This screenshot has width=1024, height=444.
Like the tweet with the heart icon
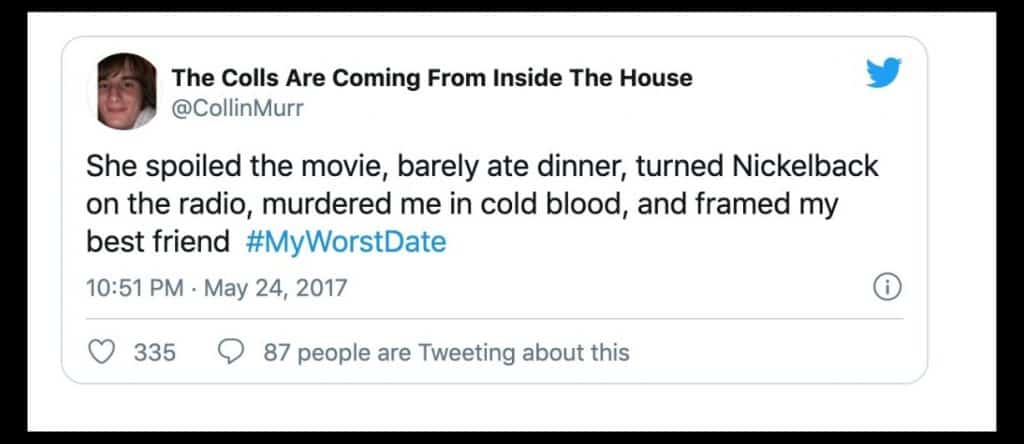(102, 352)
